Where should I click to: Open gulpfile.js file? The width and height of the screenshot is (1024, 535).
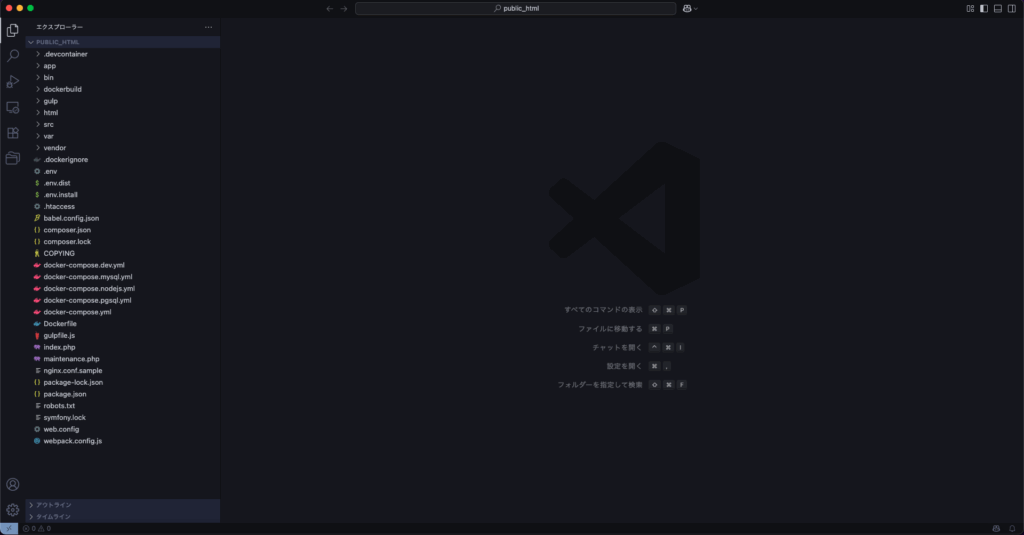(123, 336)
